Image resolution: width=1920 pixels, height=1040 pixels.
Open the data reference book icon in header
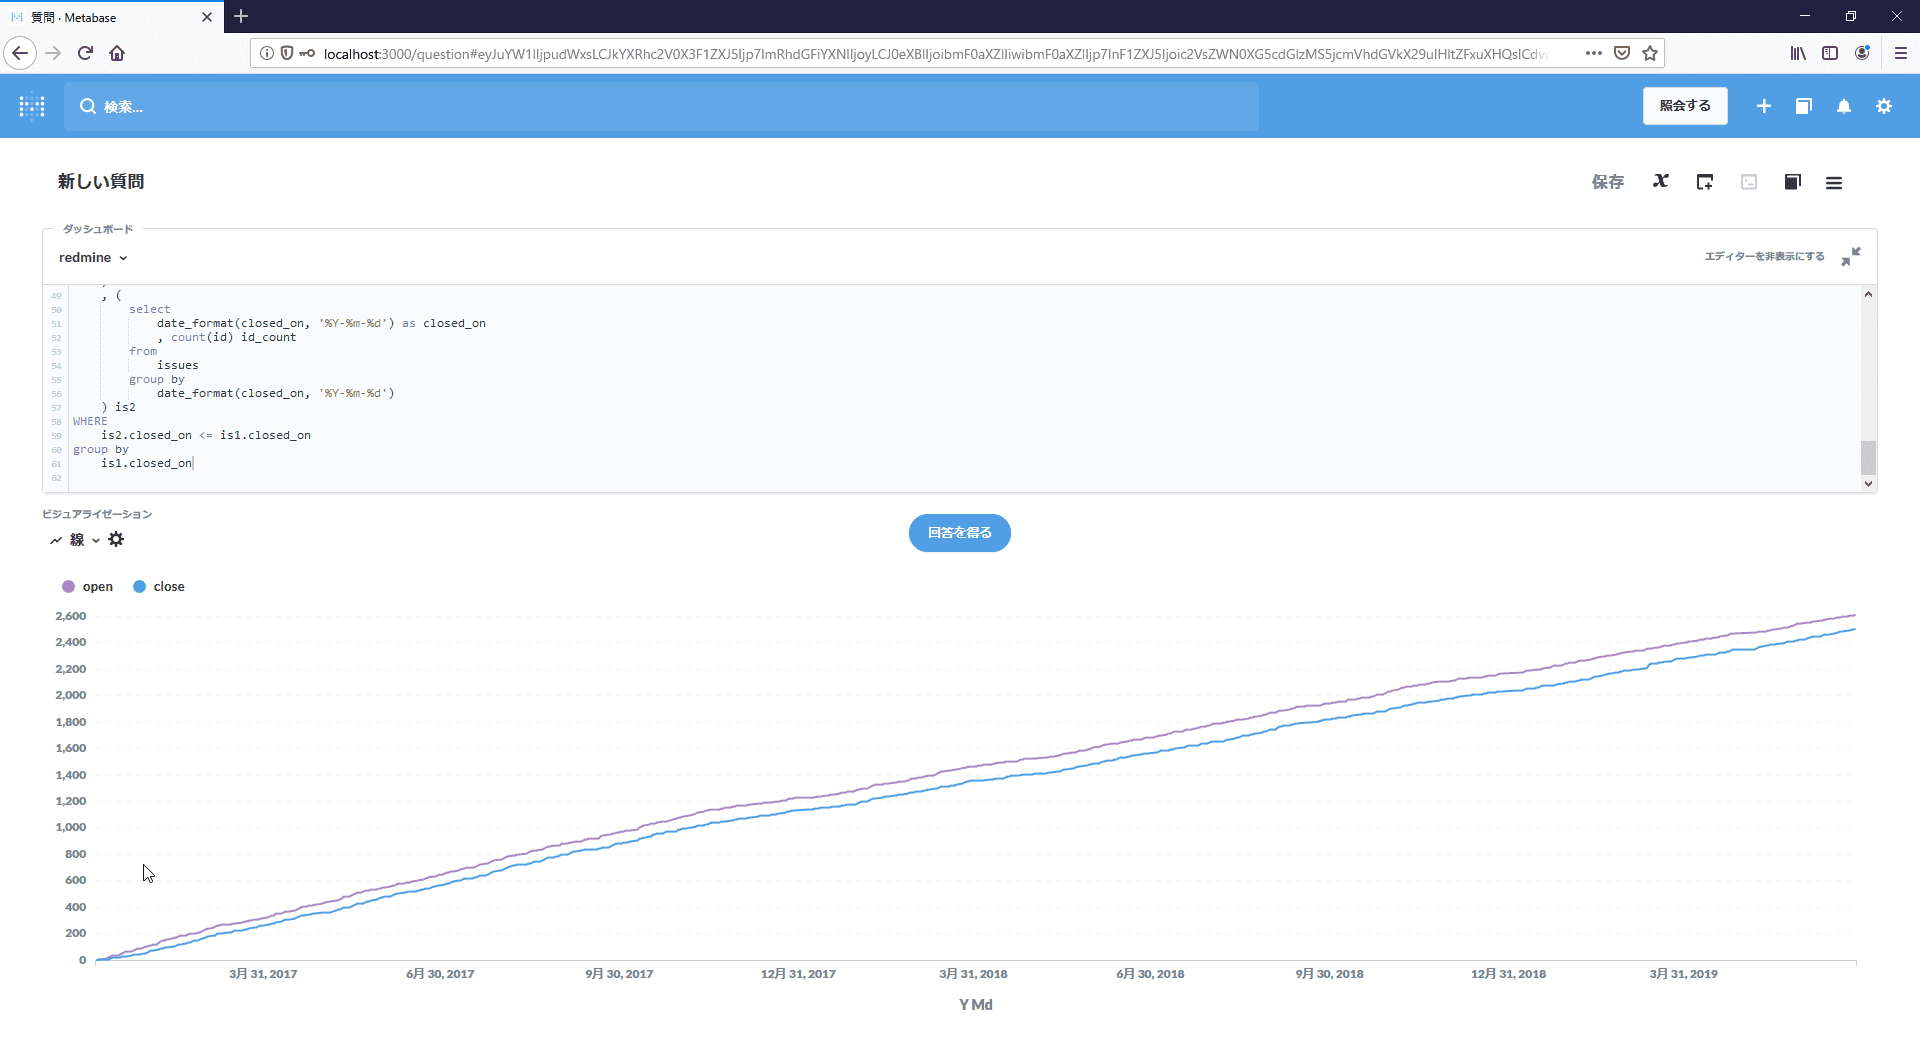click(x=1804, y=106)
